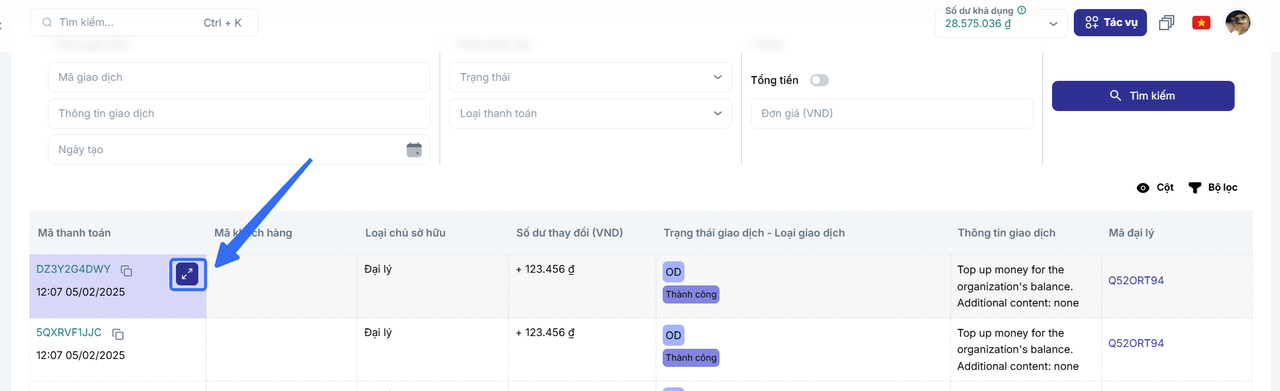Viewport: 1280px width, 391px height.
Task: Click the Mã khách hàng column header
Action: [253, 233]
